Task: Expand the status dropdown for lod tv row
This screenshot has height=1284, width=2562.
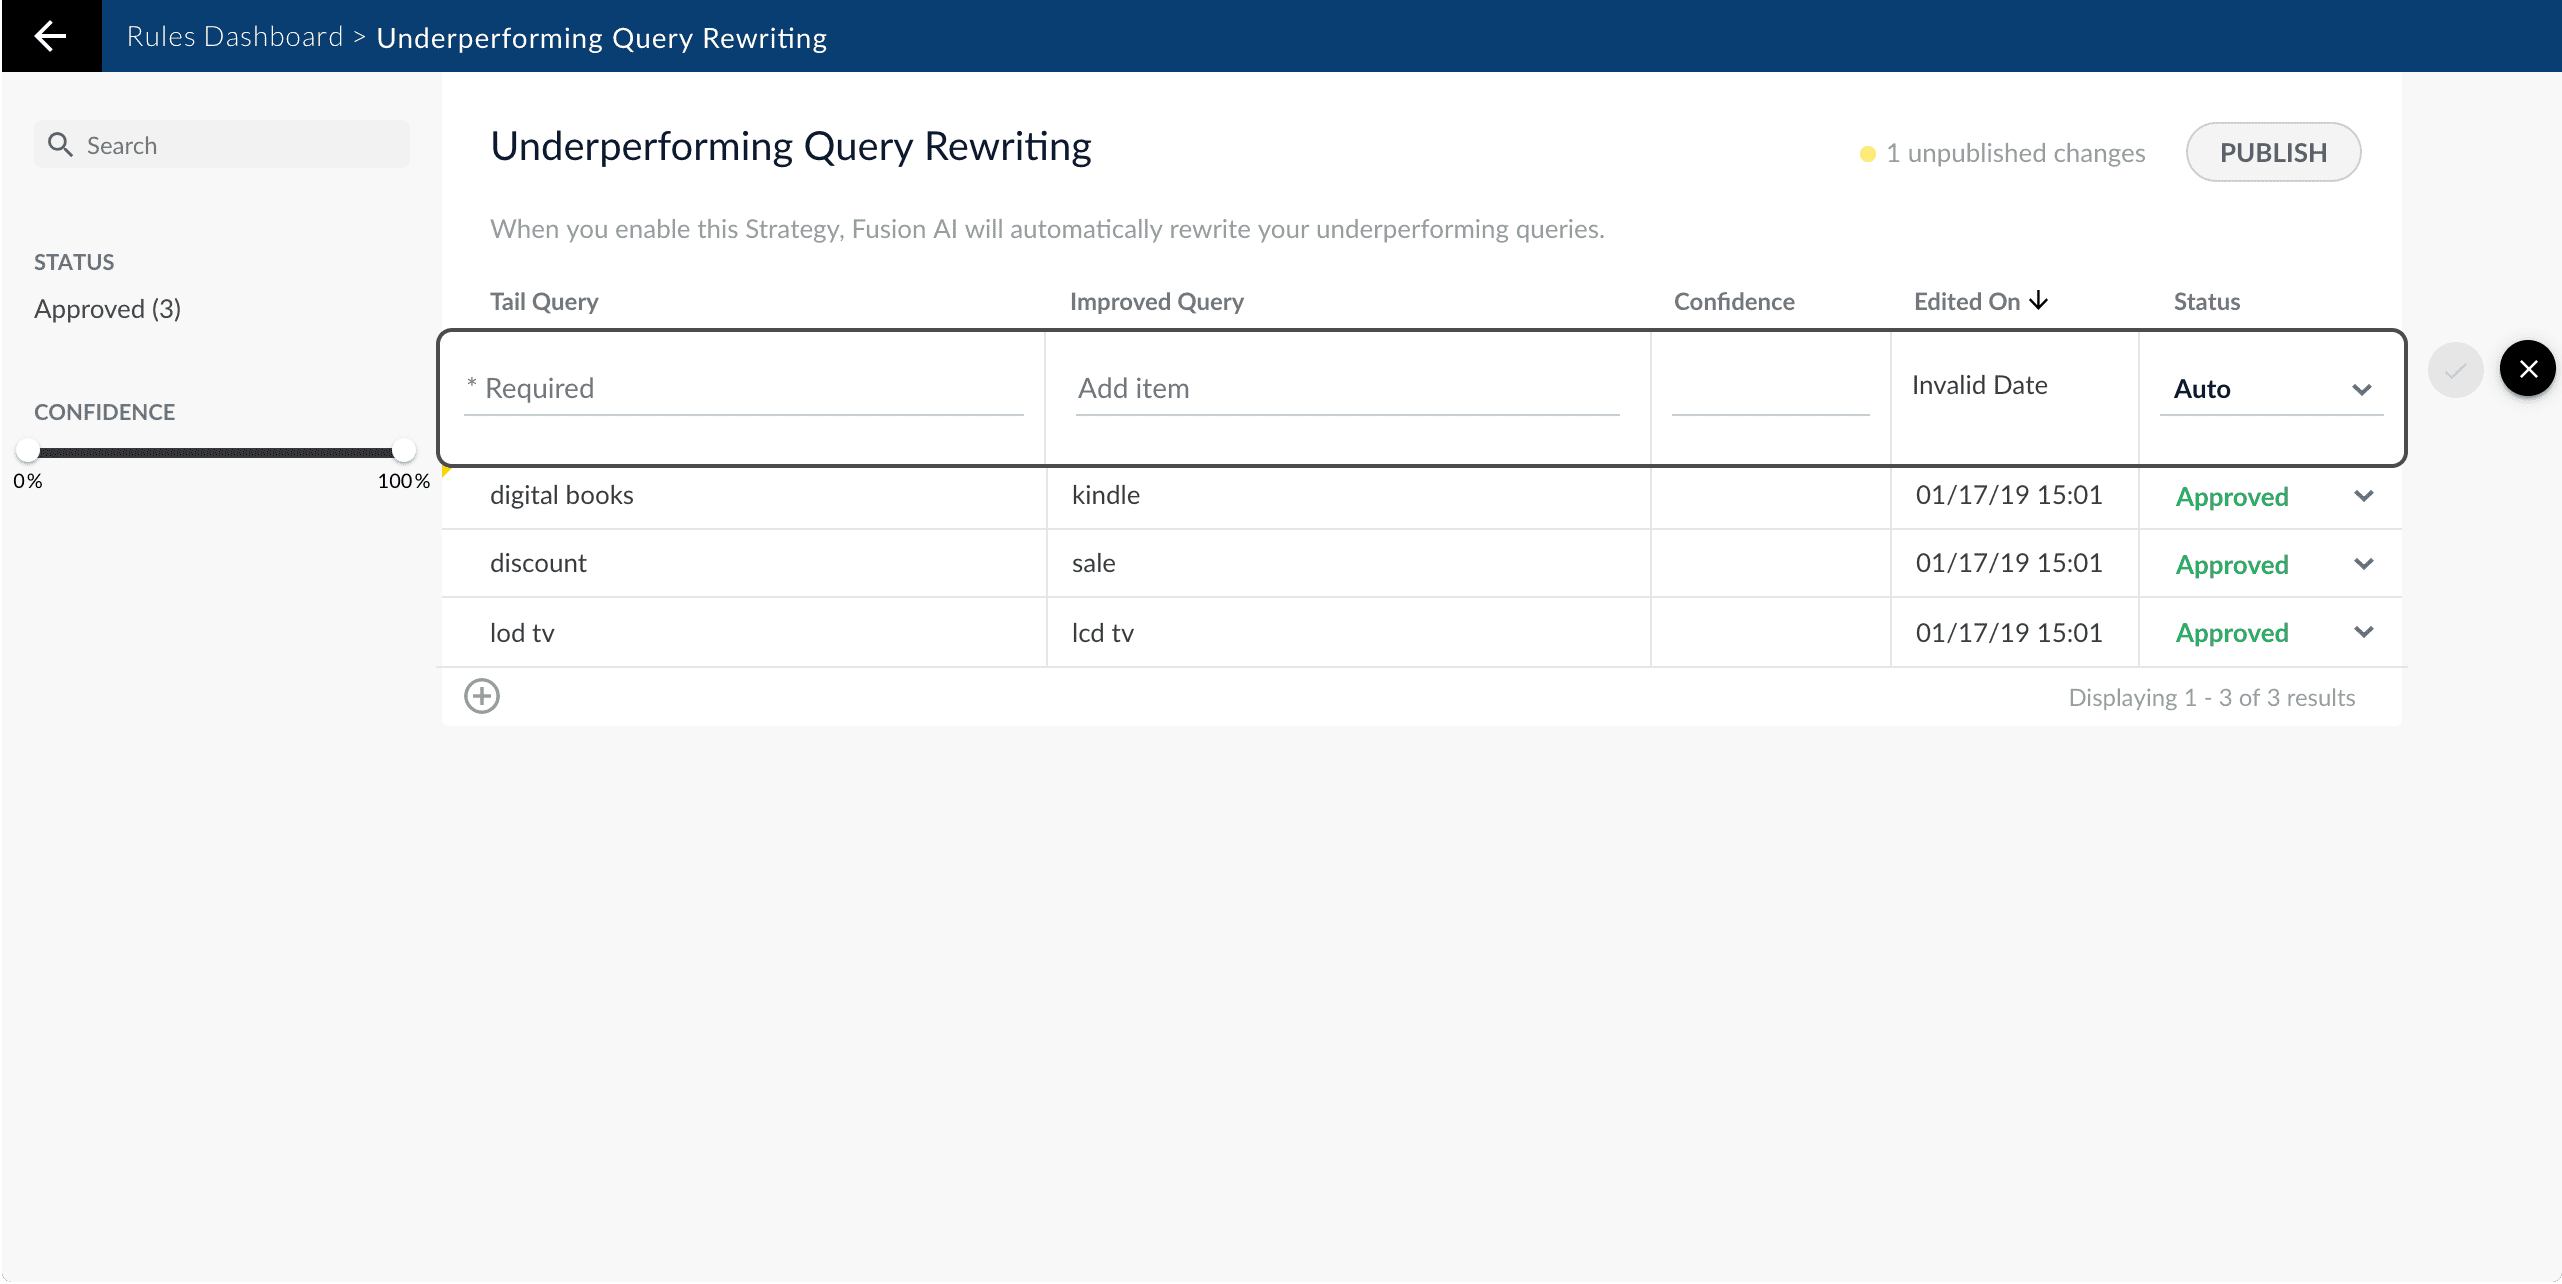Action: (x=2365, y=632)
